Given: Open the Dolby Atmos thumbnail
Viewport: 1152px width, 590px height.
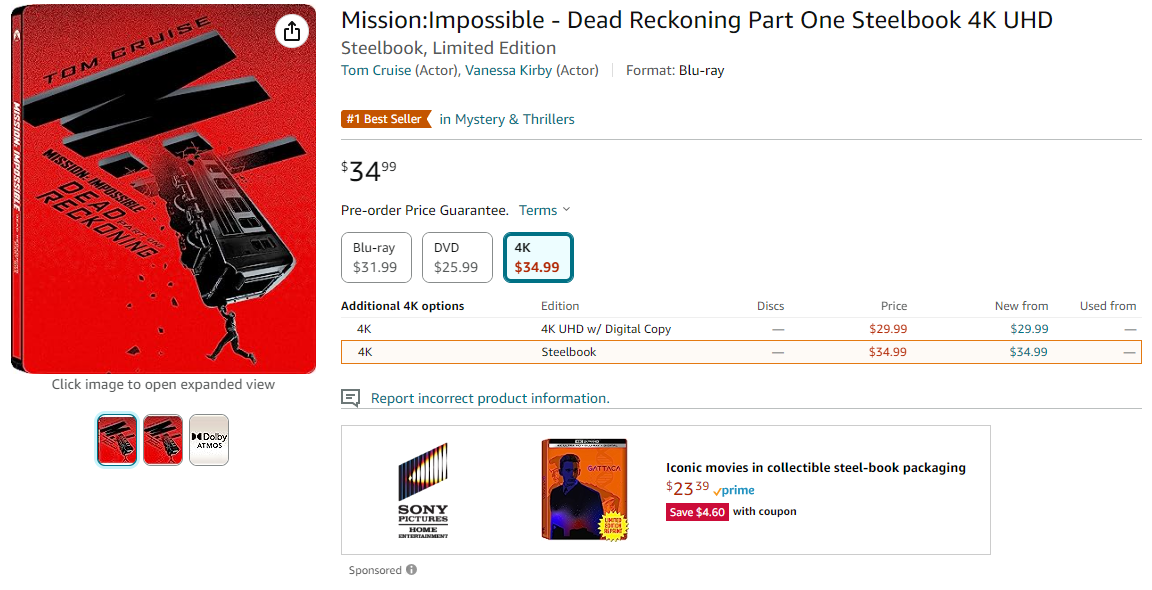Looking at the screenshot, I should click(209, 440).
